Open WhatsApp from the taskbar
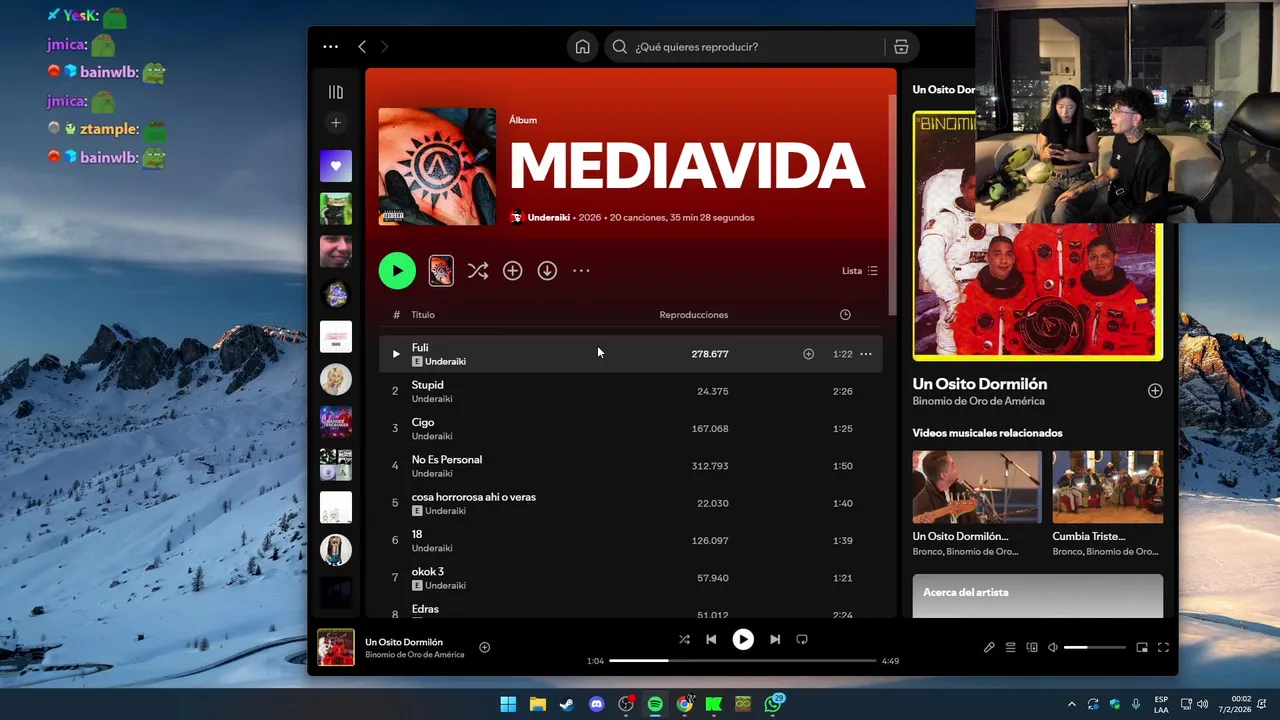The image size is (1280, 720). (x=773, y=704)
